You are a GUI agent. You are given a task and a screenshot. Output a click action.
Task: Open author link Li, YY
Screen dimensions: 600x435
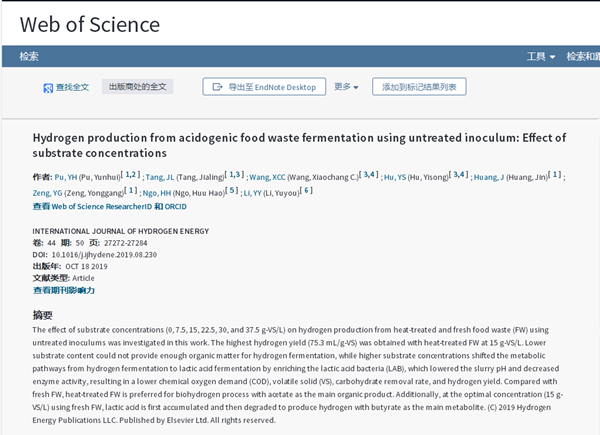[x=250, y=191]
